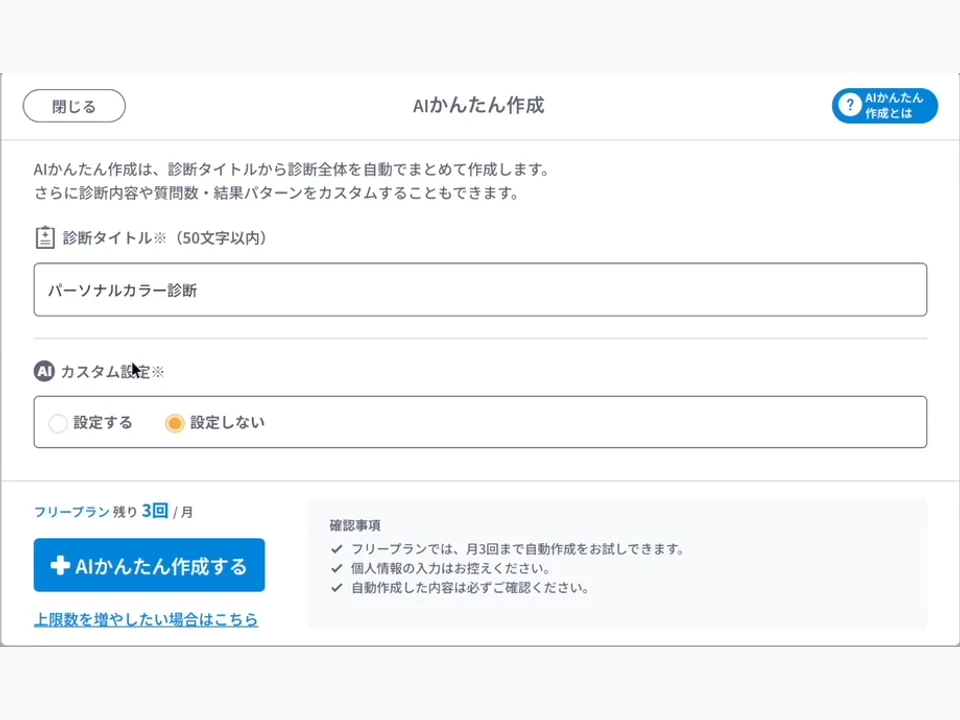Click the checkmark beside 自動作成した内容 line
960x720 pixels.
tap(336, 588)
